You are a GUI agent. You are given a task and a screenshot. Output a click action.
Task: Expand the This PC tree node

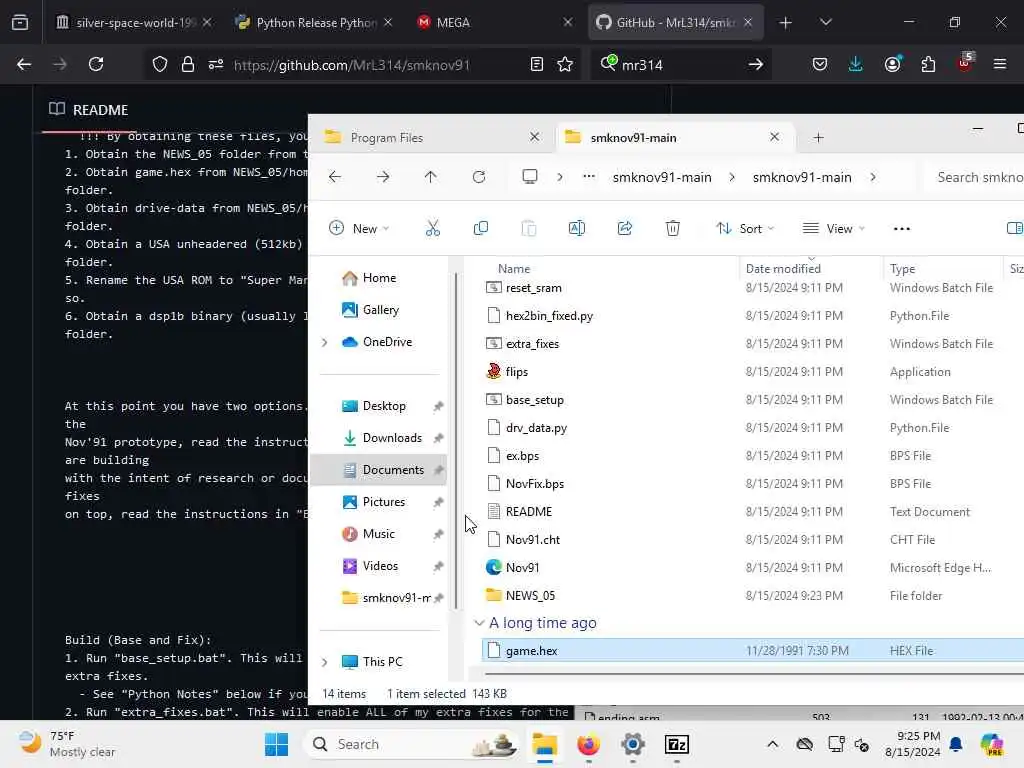coord(325,662)
